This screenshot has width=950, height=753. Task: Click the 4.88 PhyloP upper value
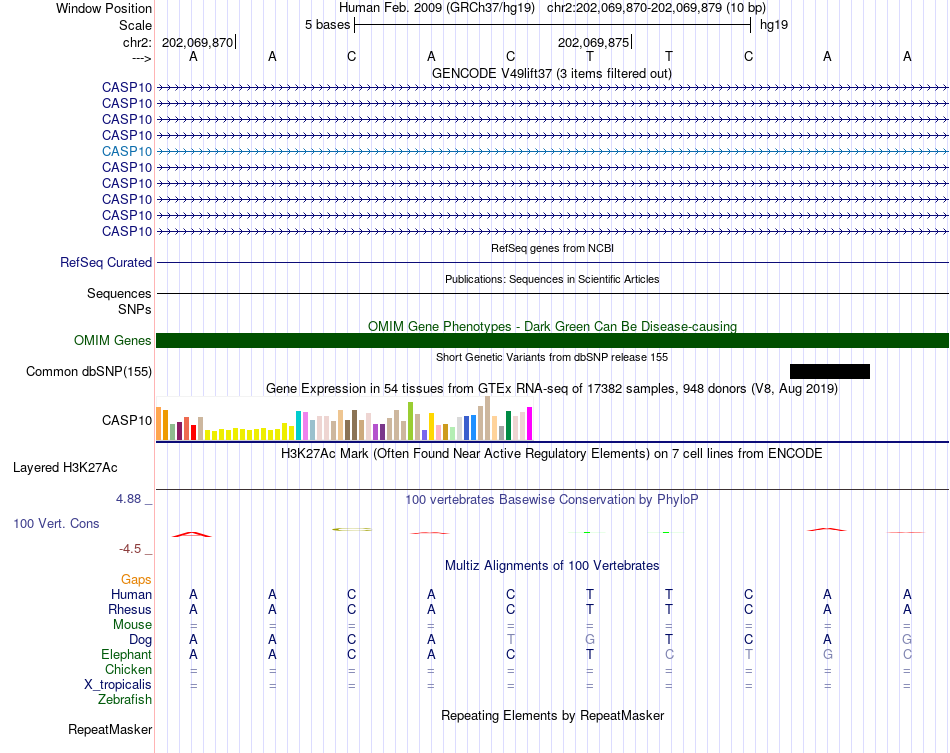128,499
